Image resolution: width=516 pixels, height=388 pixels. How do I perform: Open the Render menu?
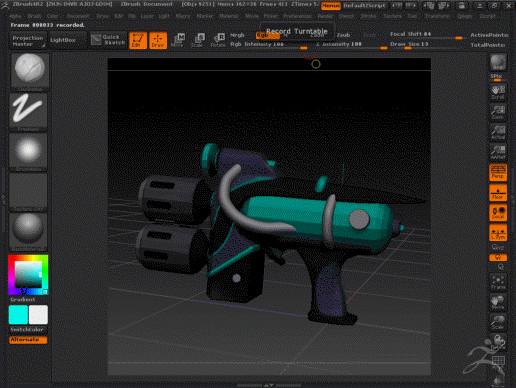pyautogui.click(x=325, y=16)
